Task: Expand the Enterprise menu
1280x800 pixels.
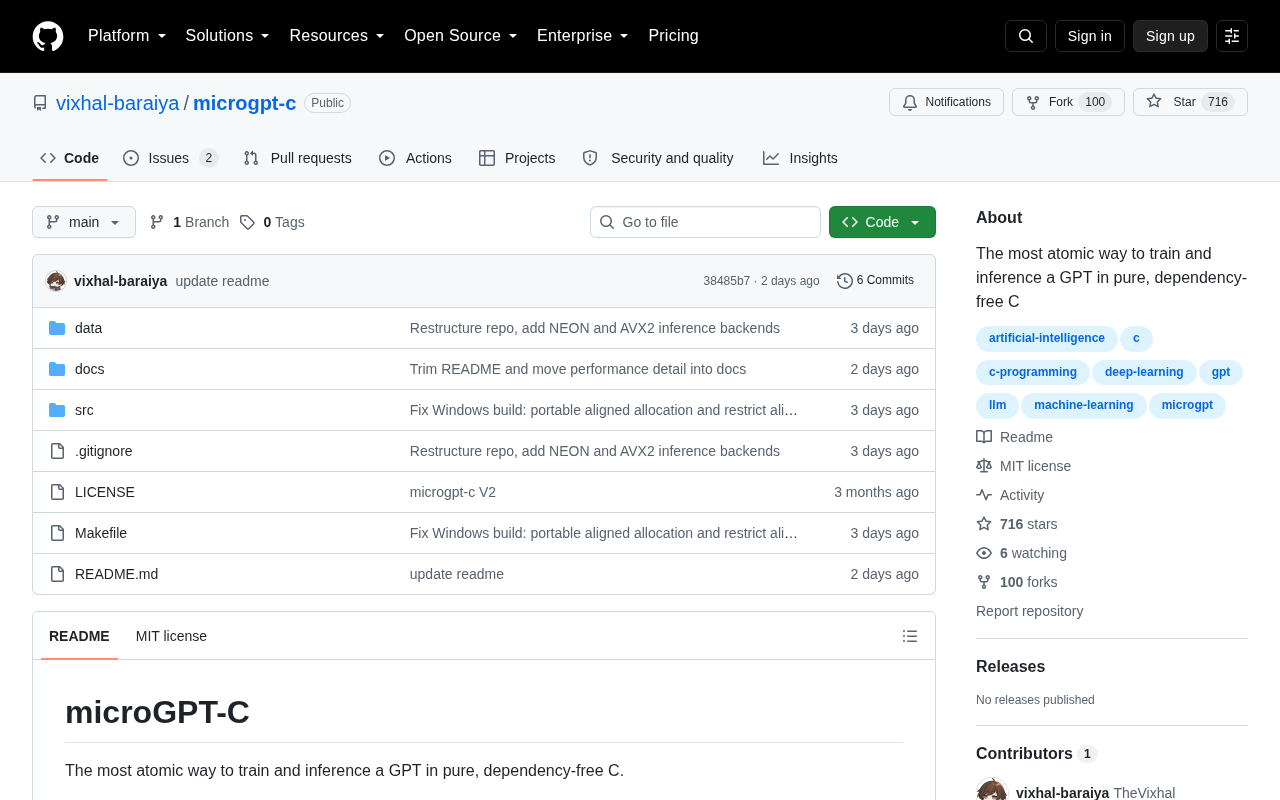Action: click(583, 36)
